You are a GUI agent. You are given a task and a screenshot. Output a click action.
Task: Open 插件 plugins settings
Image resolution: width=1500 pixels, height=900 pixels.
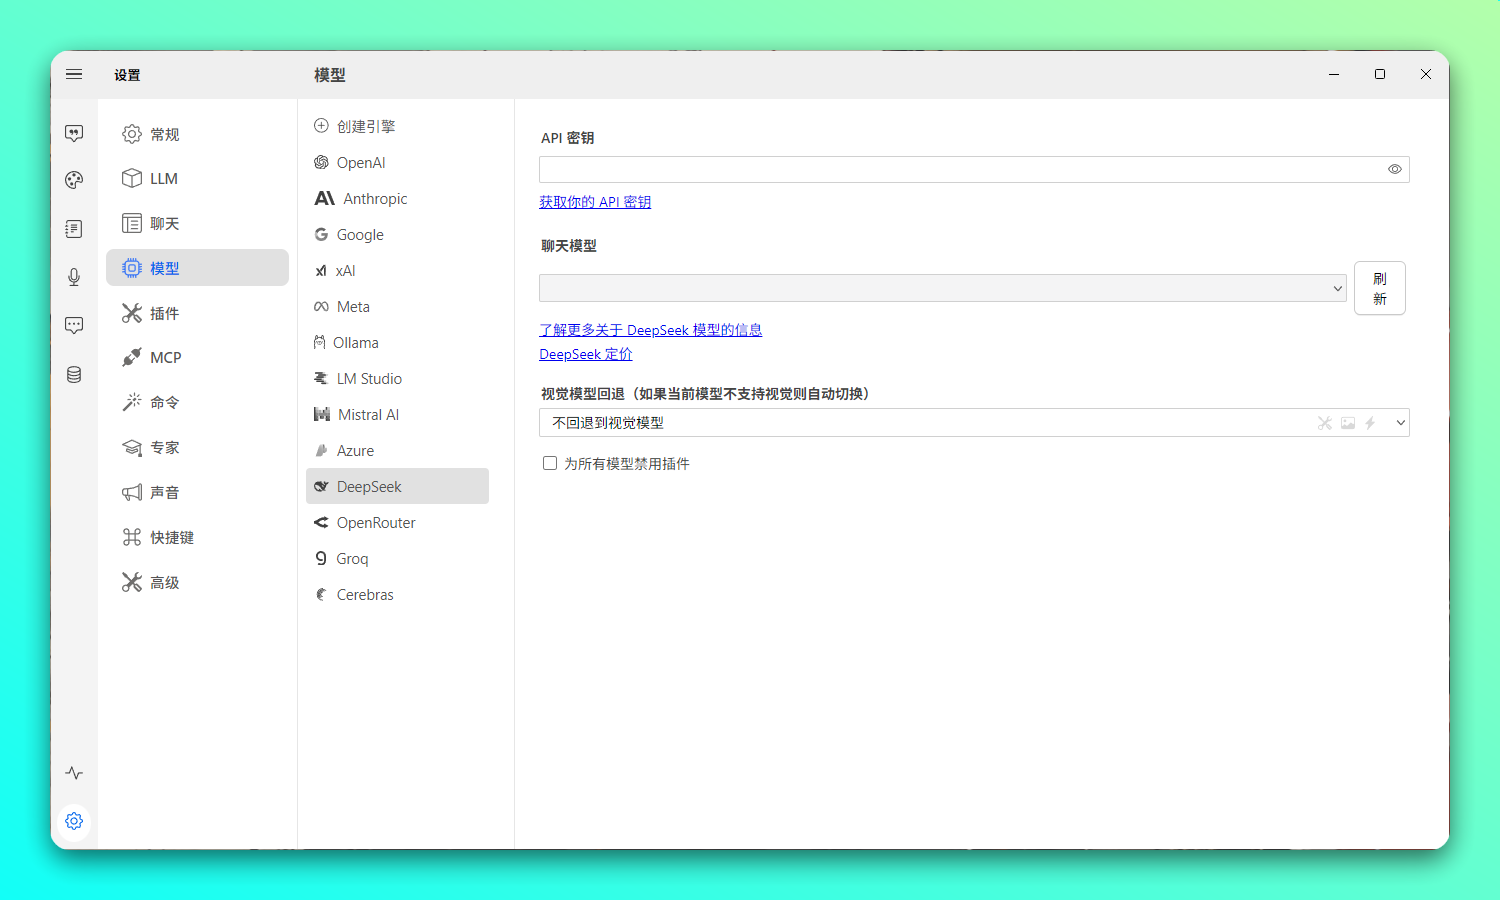click(197, 313)
